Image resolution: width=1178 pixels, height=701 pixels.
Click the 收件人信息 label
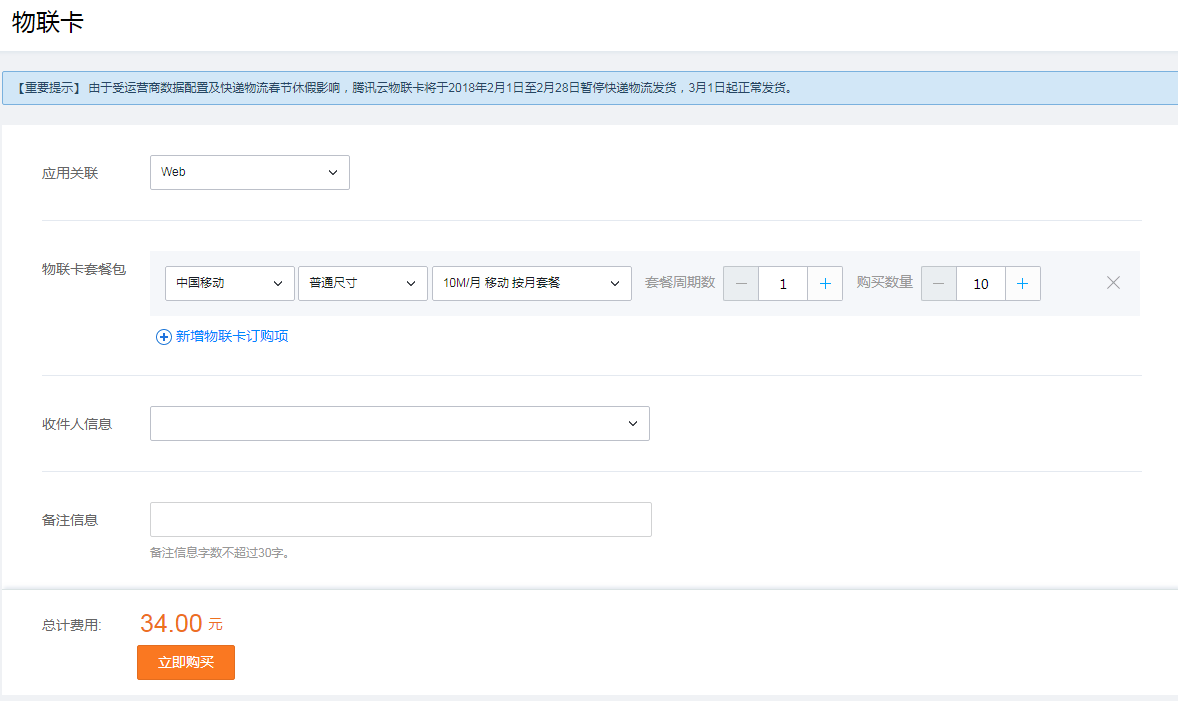pos(77,425)
